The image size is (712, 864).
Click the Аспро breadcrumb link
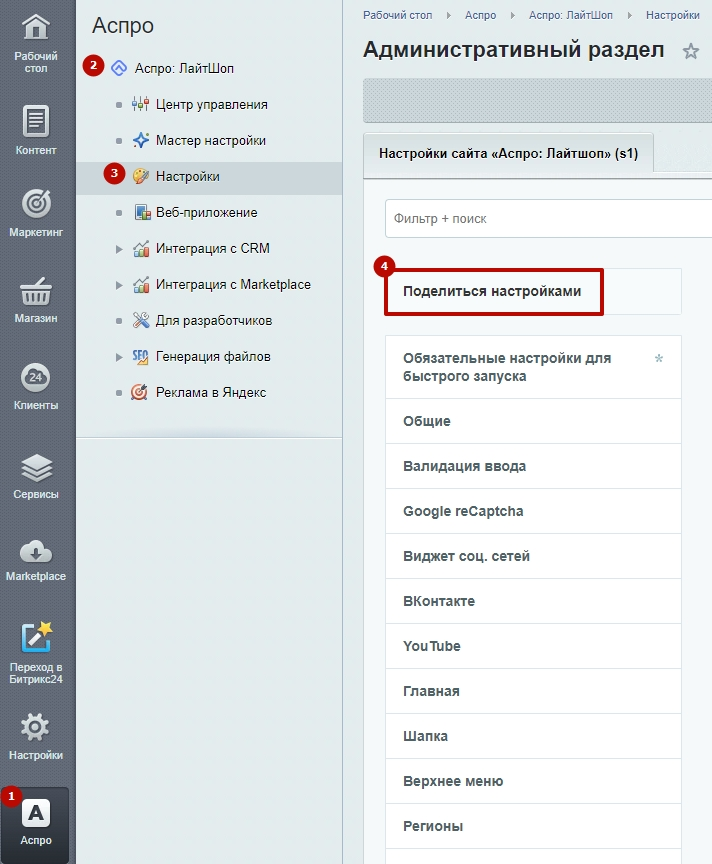[481, 15]
